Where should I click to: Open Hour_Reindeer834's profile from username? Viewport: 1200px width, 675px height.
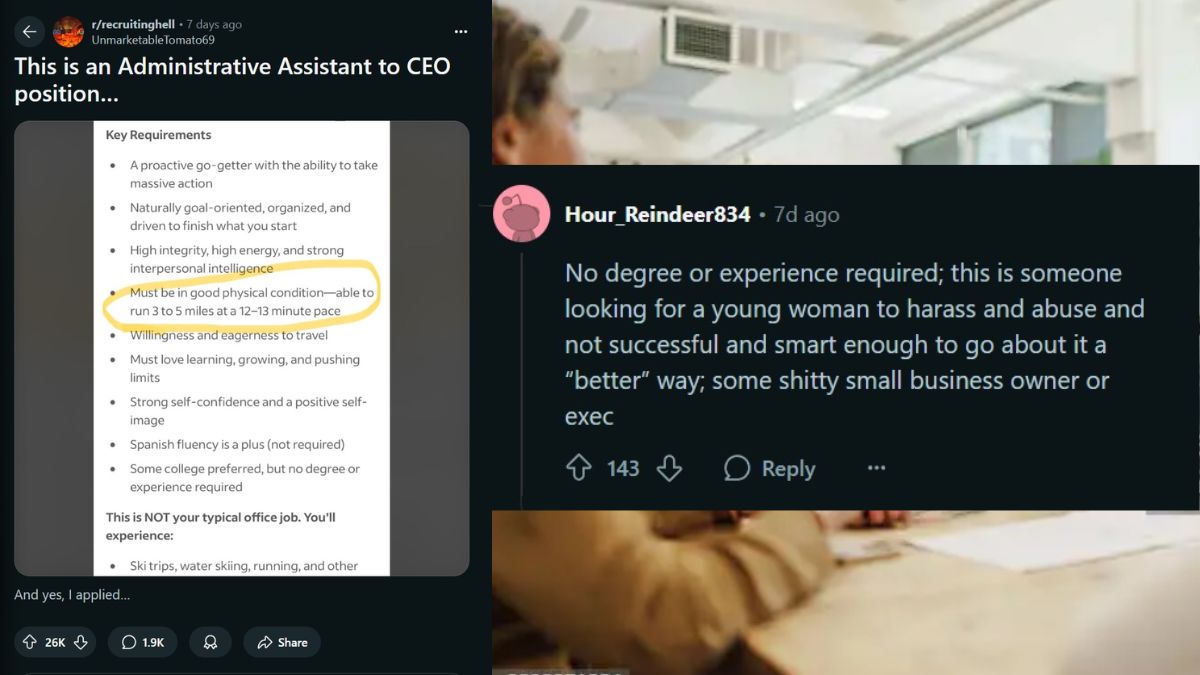pos(657,214)
